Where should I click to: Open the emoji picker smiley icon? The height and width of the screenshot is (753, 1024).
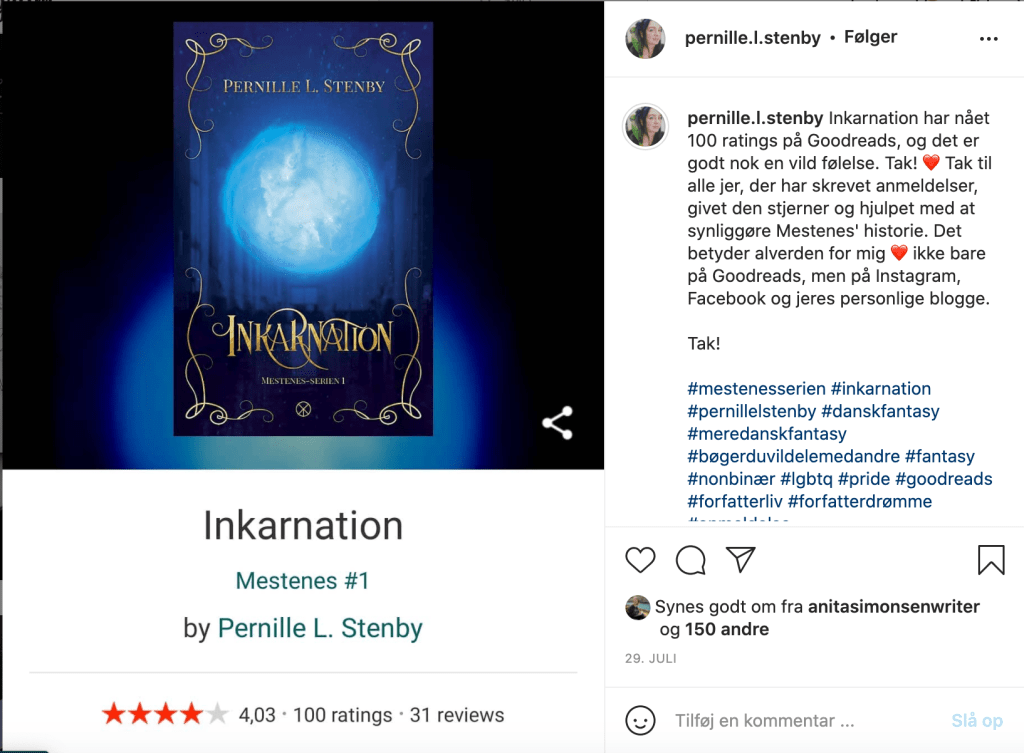[x=640, y=720]
